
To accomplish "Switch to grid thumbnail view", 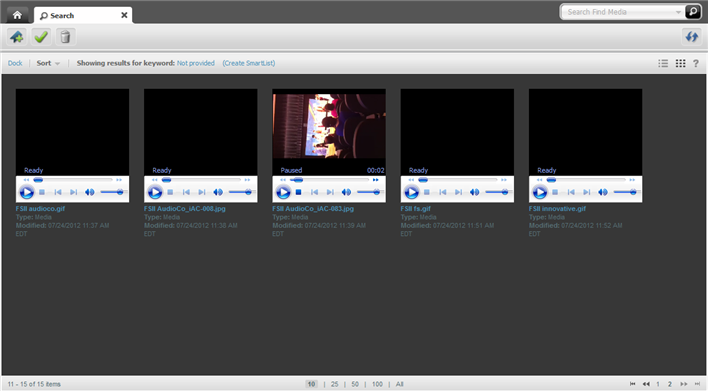I will point(680,63).
